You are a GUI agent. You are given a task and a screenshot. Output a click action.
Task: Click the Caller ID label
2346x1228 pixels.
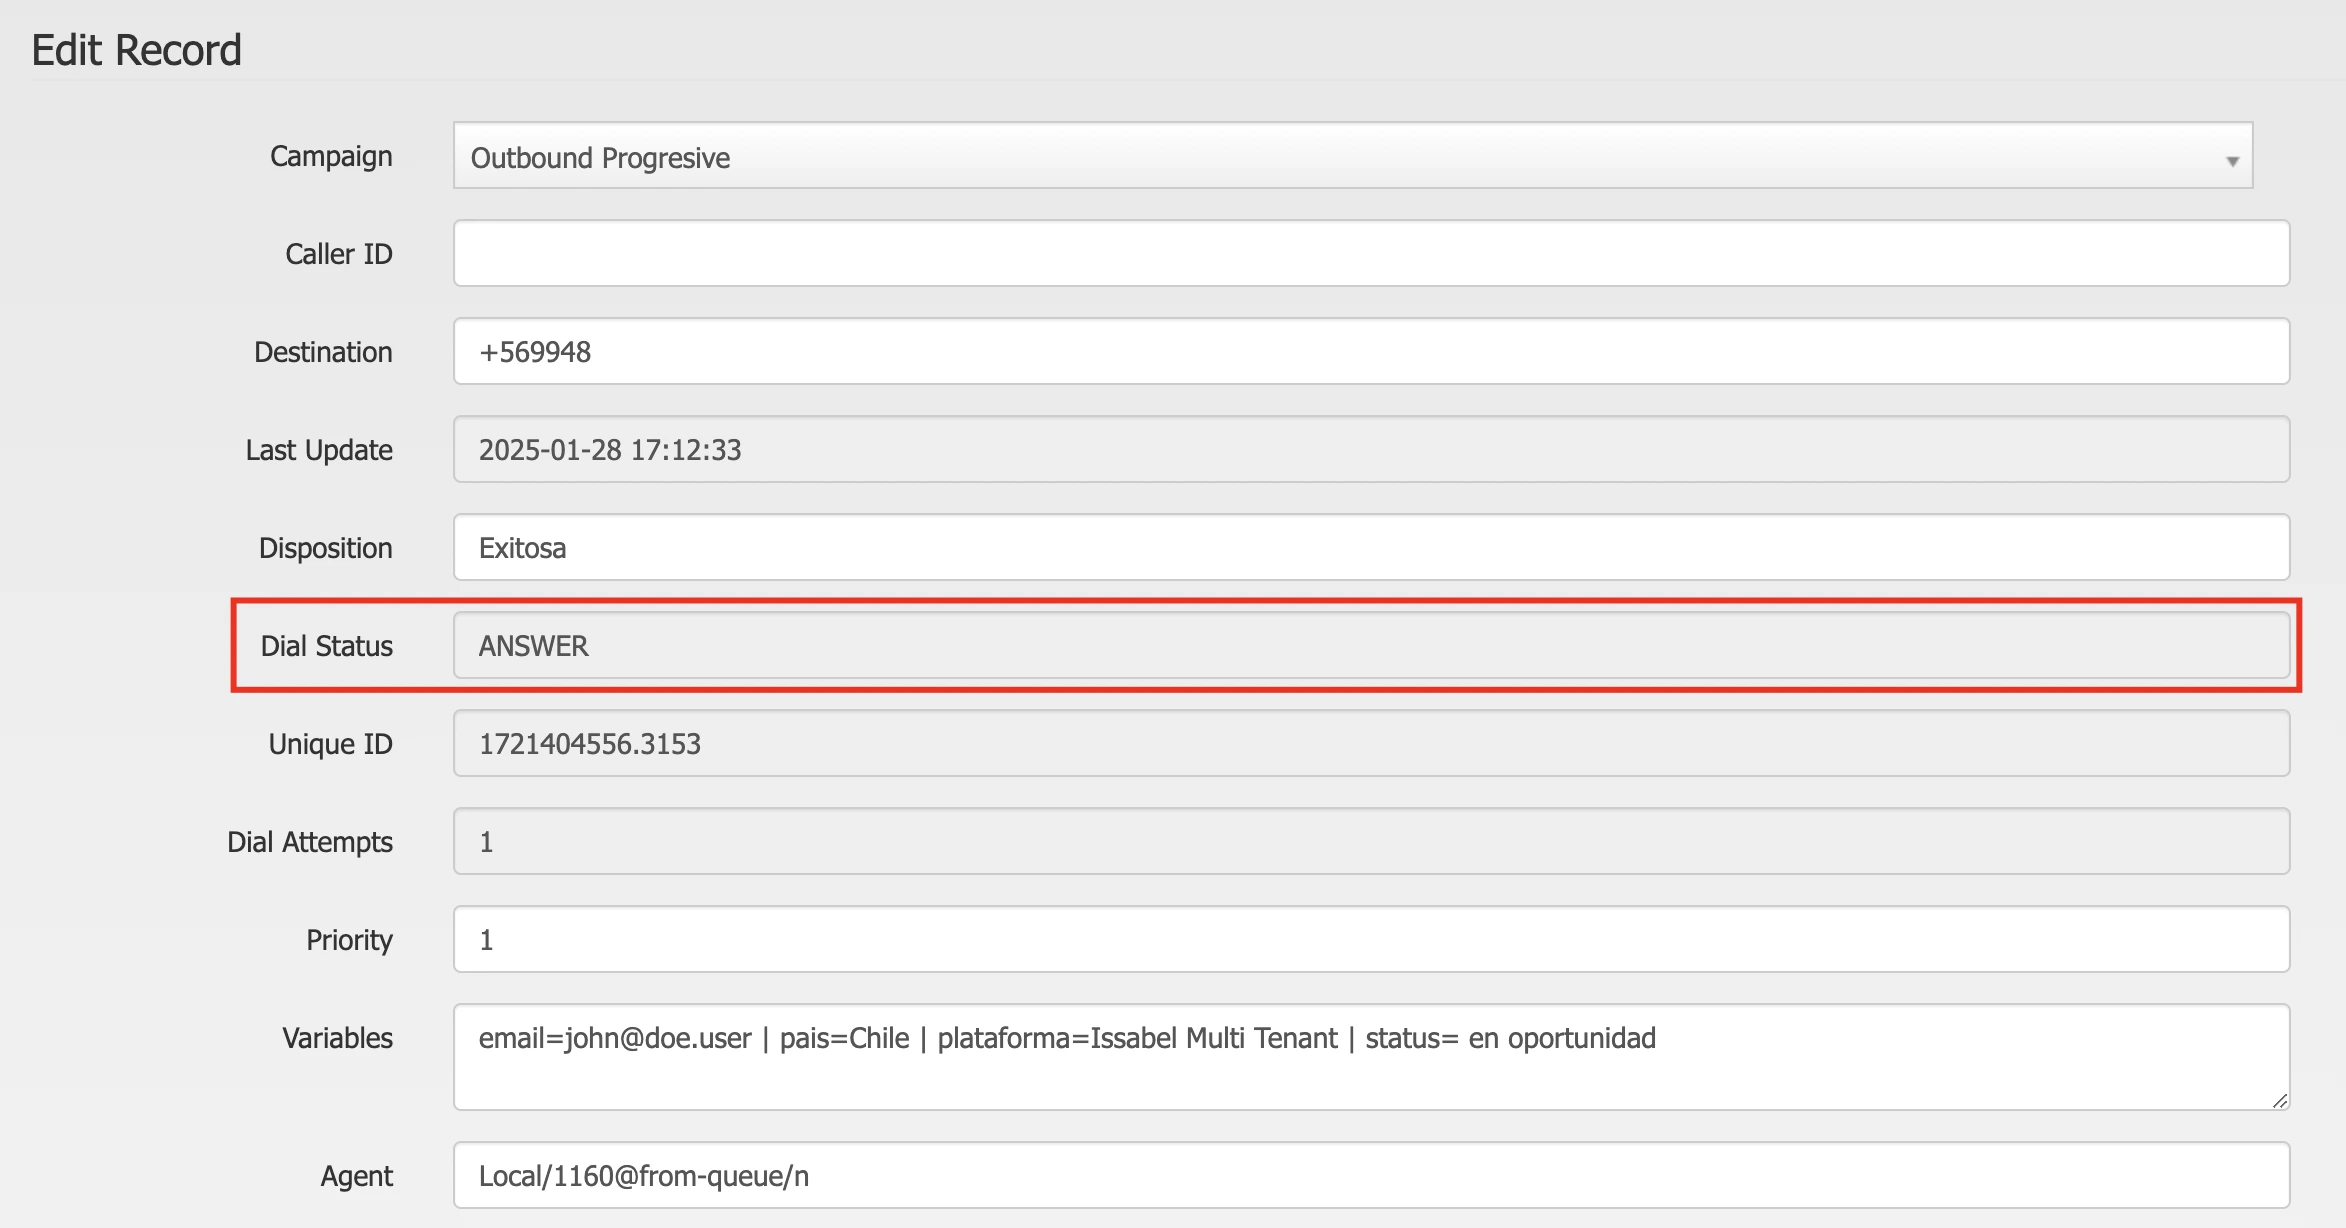pyautogui.click(x=338, y=254)
